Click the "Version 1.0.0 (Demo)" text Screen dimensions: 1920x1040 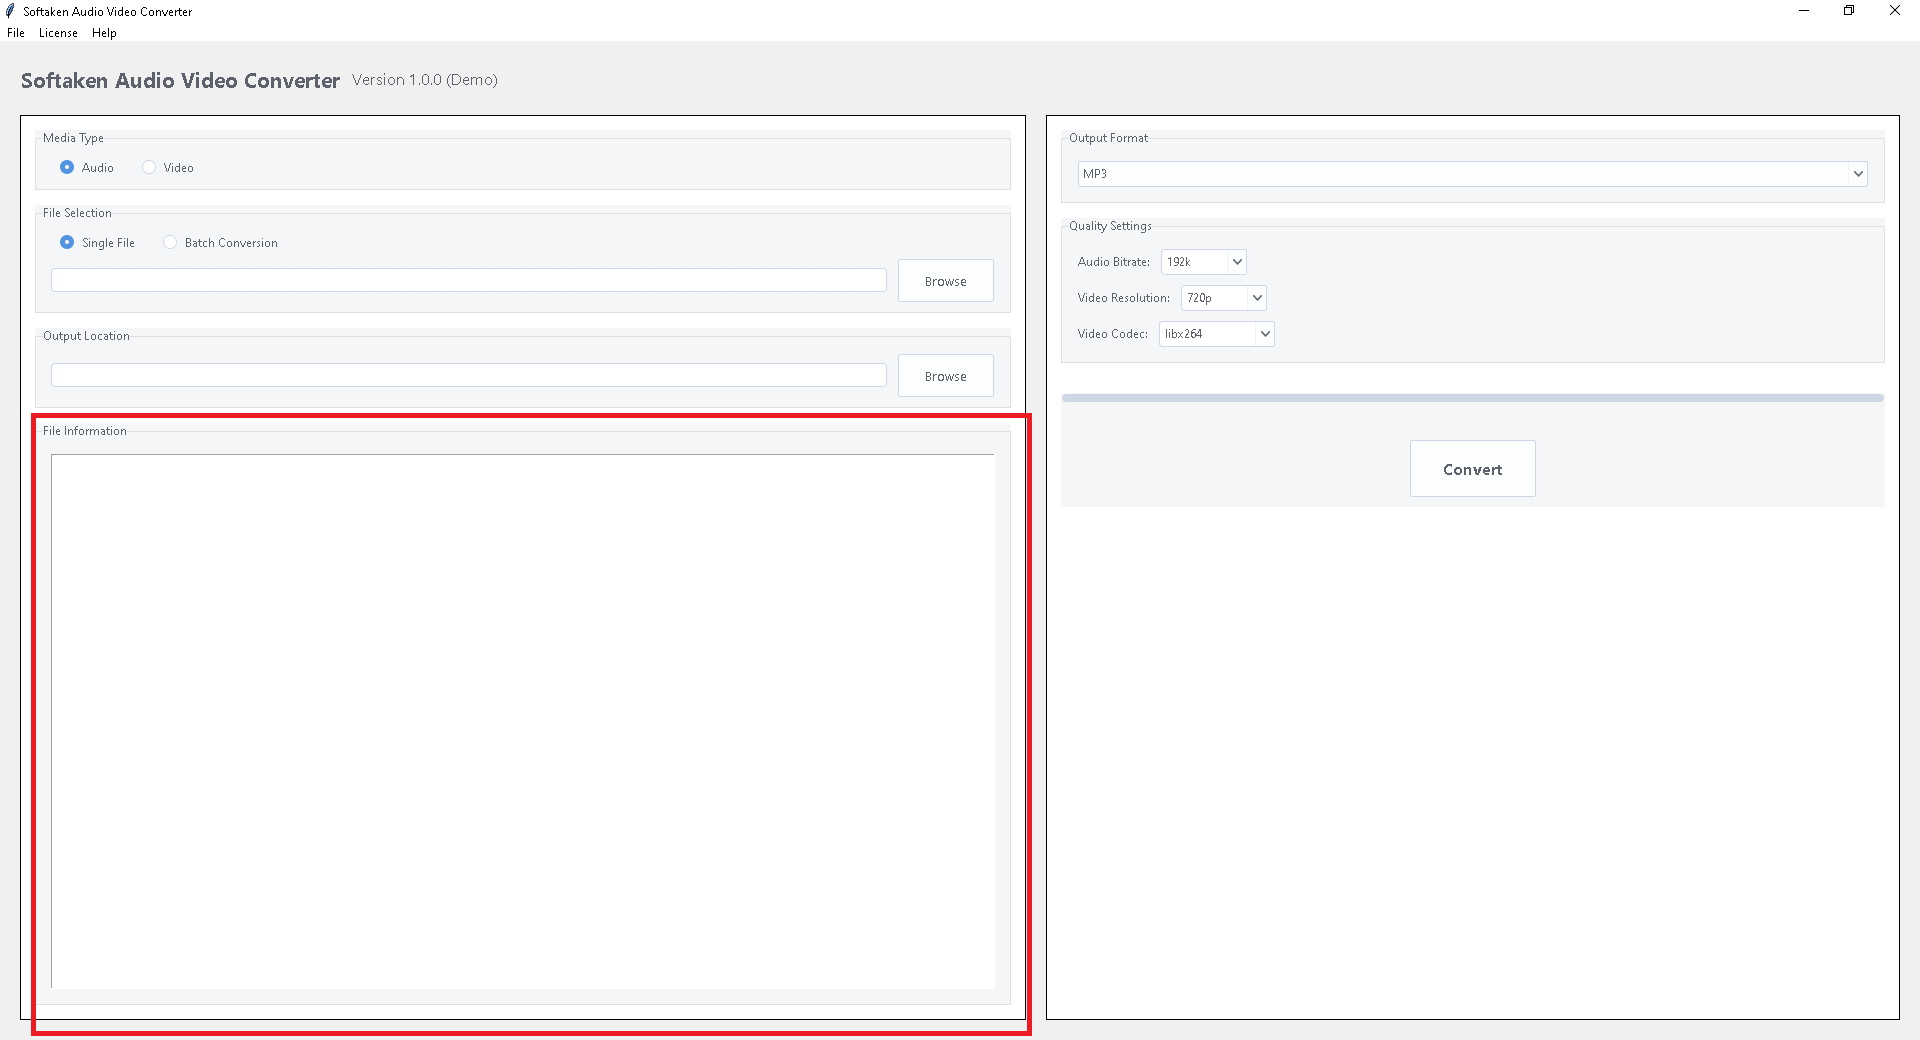[425, 80]
